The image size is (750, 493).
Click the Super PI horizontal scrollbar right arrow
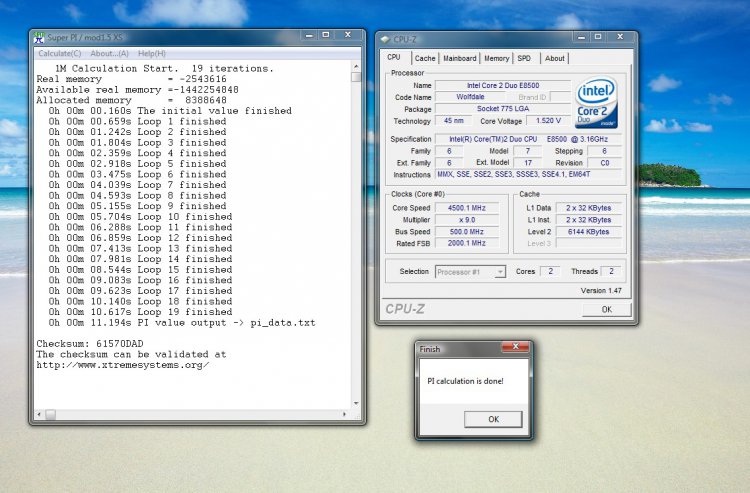344,414
